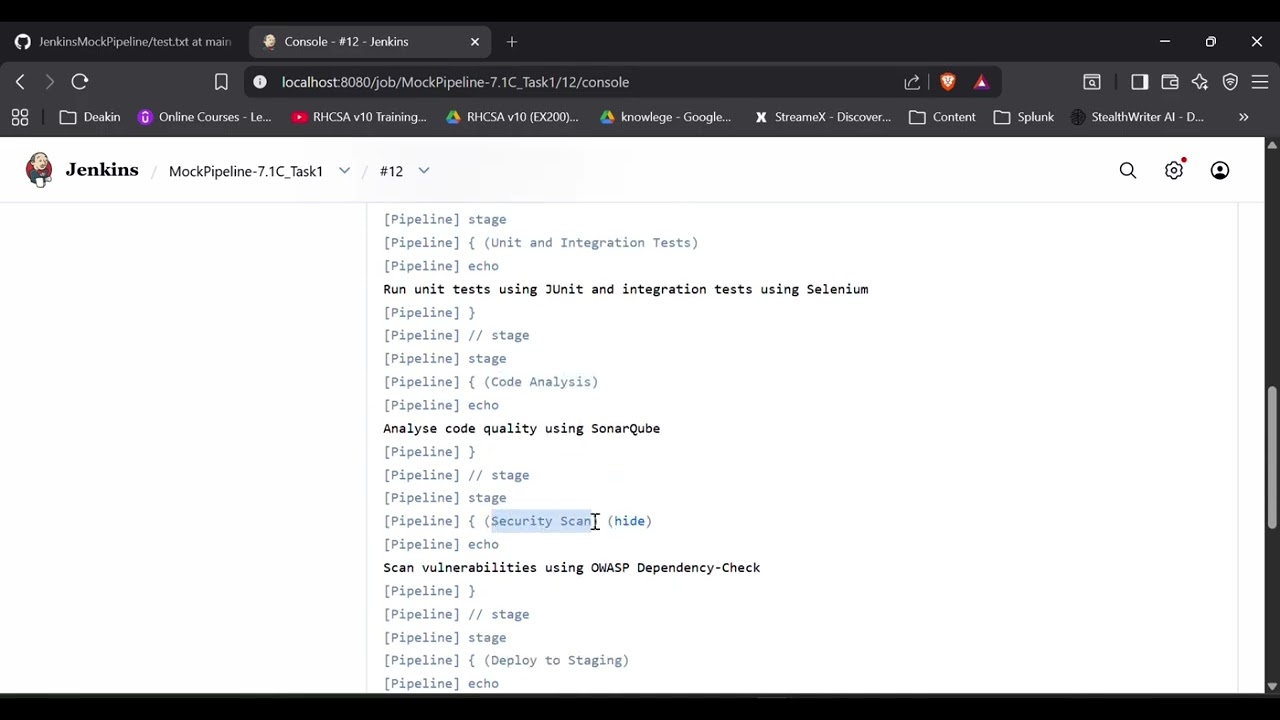Open Splunk bookmark folder

click(1024, 117)
